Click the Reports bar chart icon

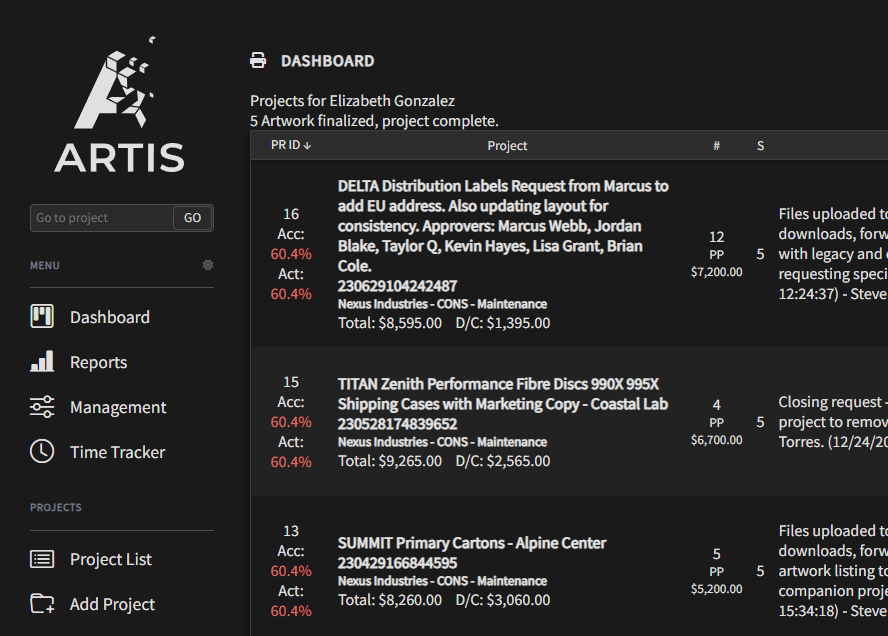click(x=42, y=362)
